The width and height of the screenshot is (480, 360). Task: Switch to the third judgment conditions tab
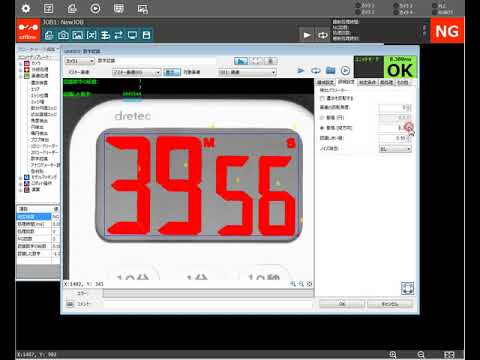pyautogui.click(x=367, y=82)
